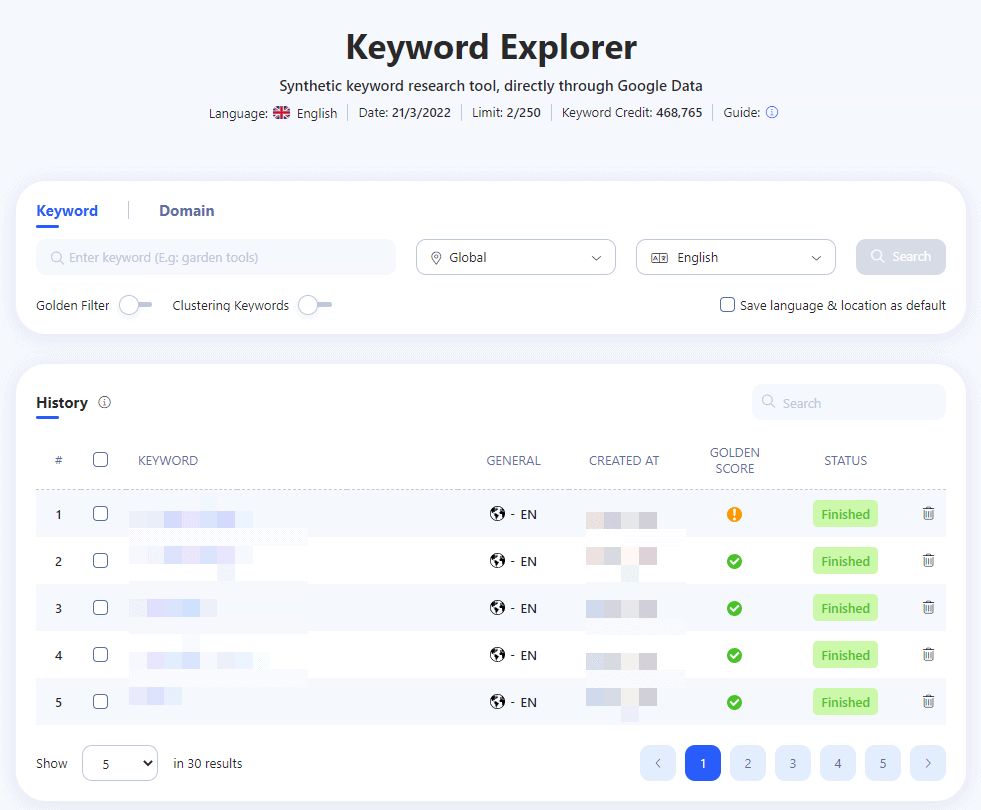Image resolution: width=981 pixels, height=810 pixels.
Task: Switch to the Keyword tab
Action: click(67, 211)
